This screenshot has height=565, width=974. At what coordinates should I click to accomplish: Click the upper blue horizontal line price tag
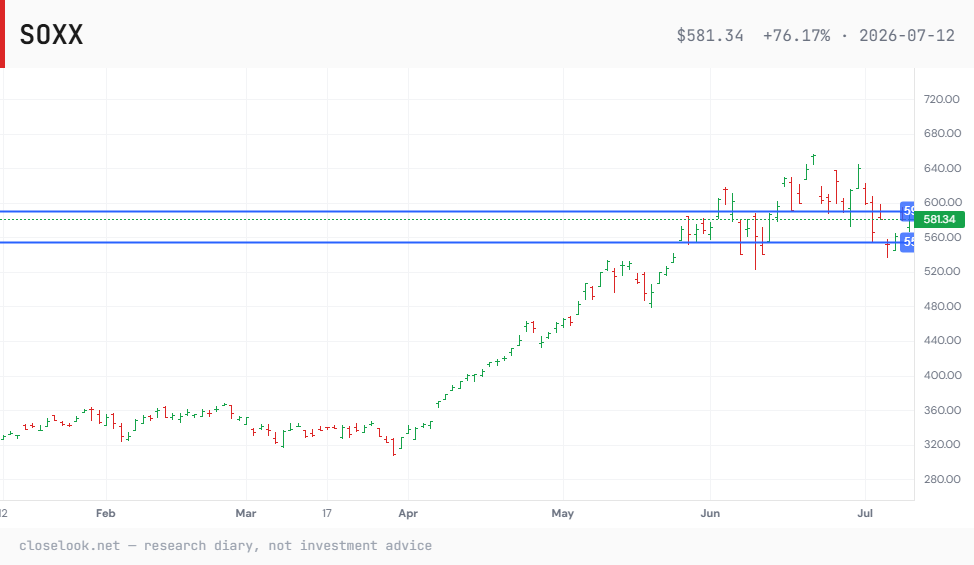(x=908, y=211)
